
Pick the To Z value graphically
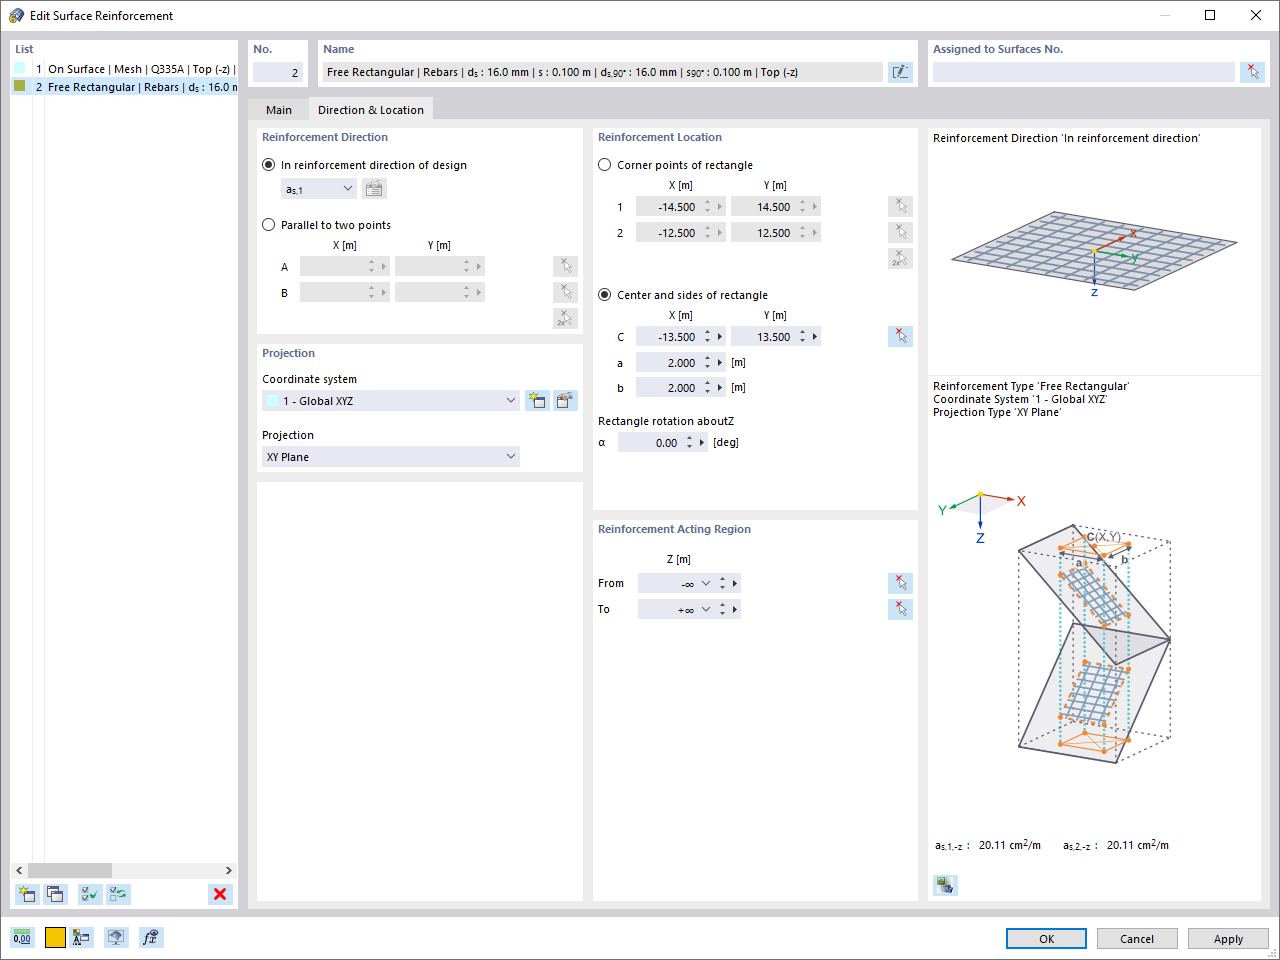coord(900,609)
